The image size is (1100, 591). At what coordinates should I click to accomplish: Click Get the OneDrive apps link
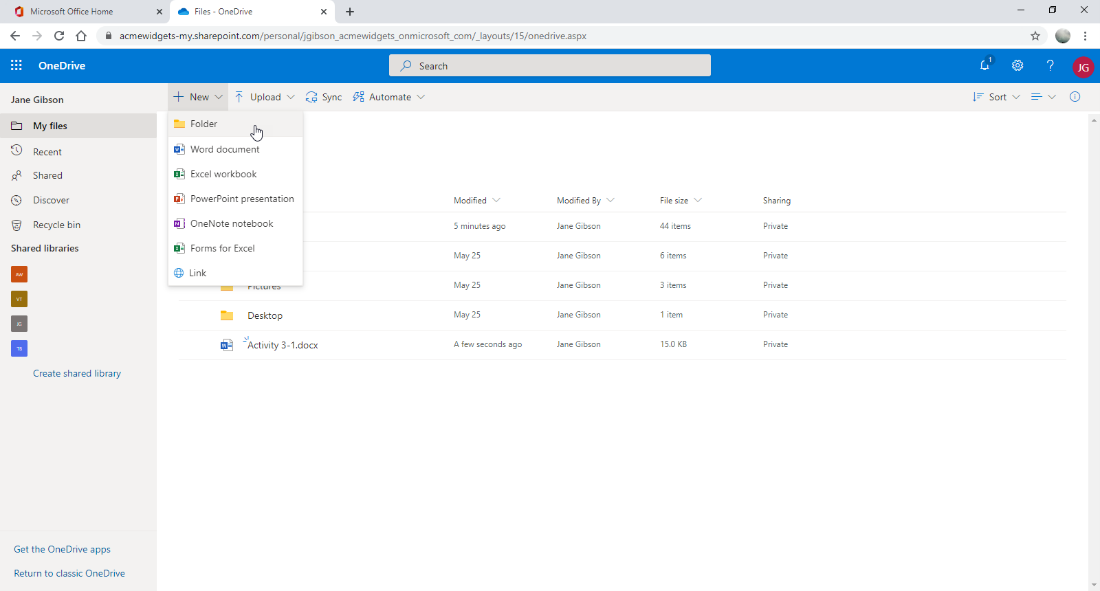tap(62, 550)
